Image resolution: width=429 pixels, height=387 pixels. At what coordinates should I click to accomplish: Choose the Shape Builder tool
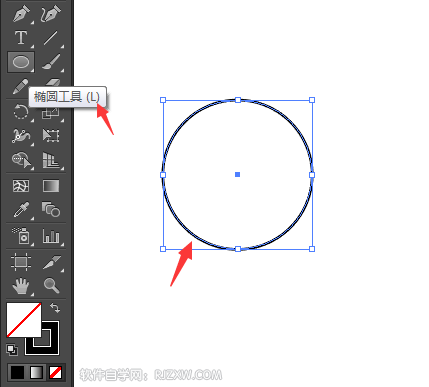point(21,160)
